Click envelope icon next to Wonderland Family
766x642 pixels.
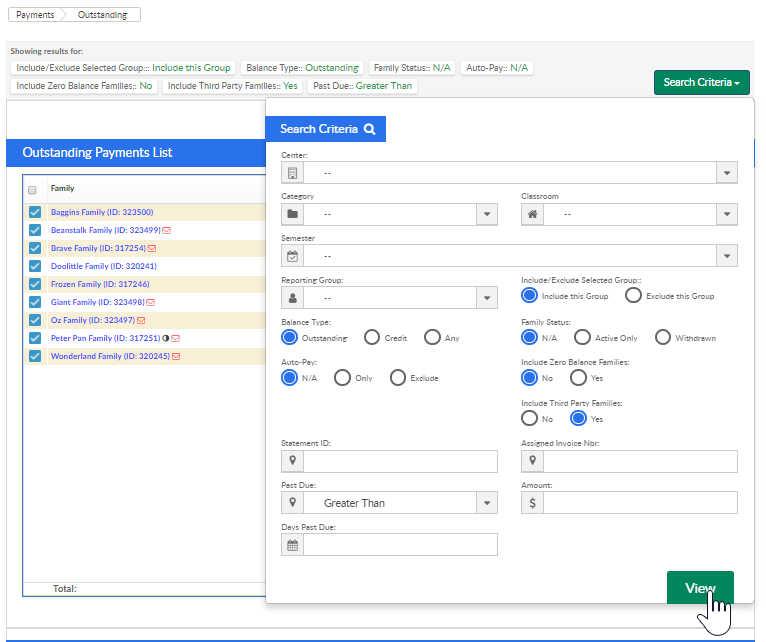pyautogui.click(x=176, y=356)
